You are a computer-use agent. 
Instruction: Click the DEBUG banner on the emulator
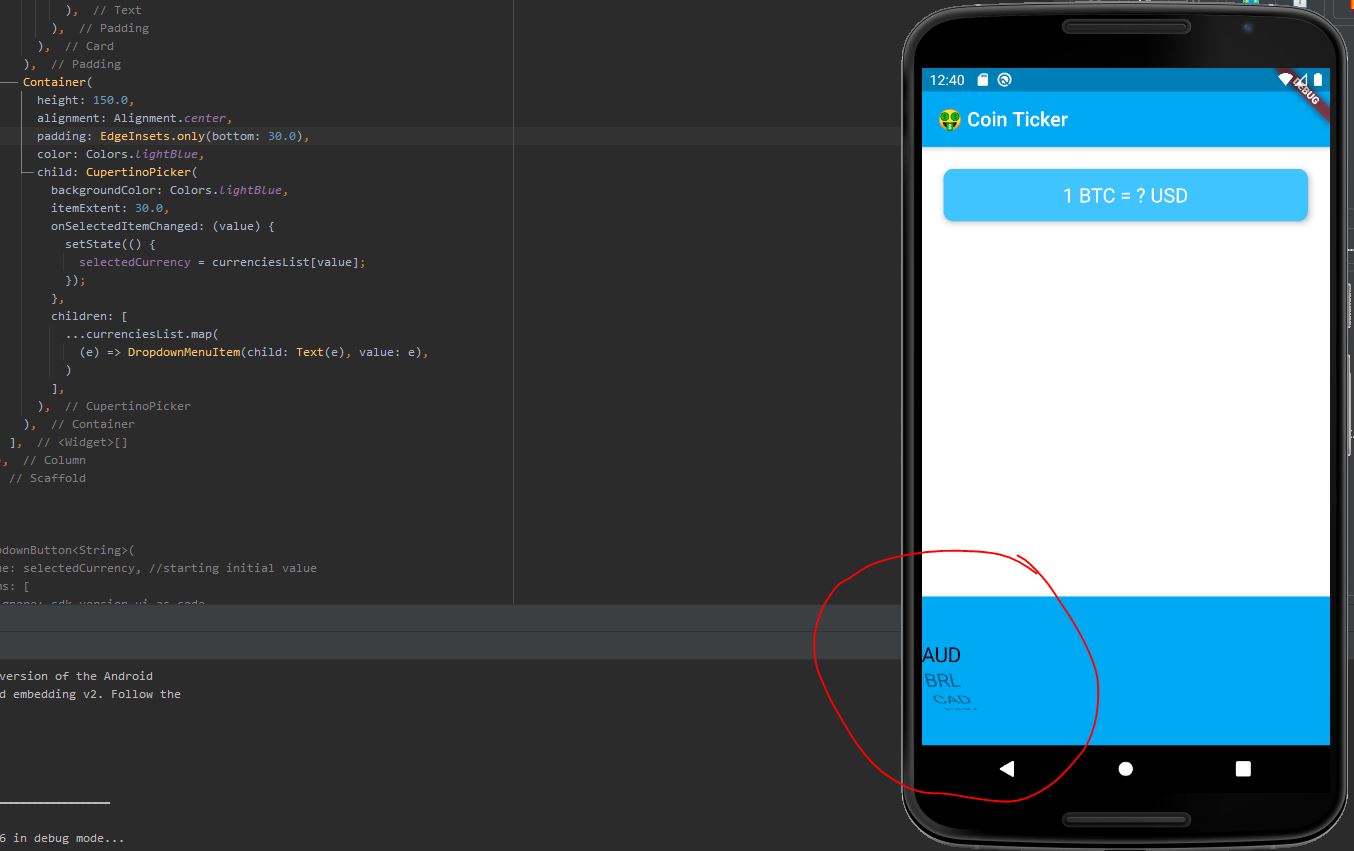(1305, 93)
